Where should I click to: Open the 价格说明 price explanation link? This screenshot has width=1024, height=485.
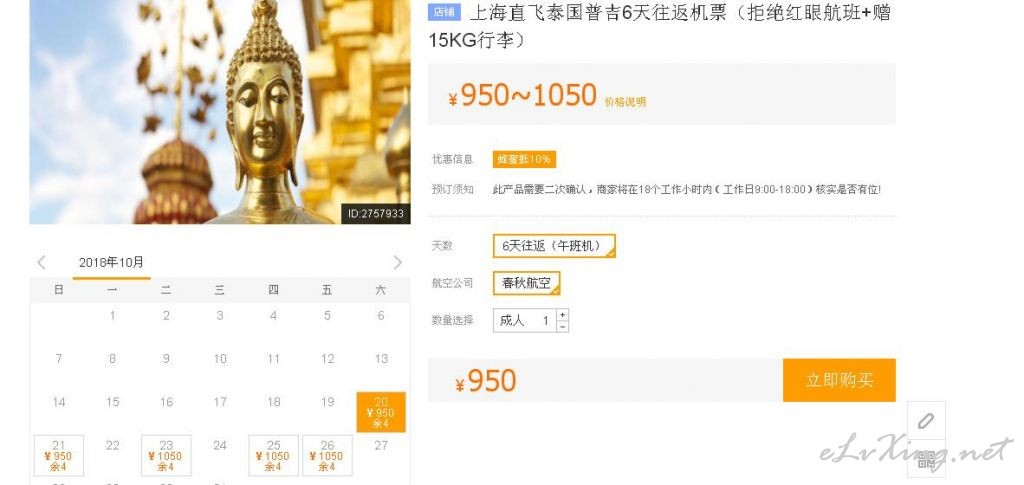pos(625,102)
